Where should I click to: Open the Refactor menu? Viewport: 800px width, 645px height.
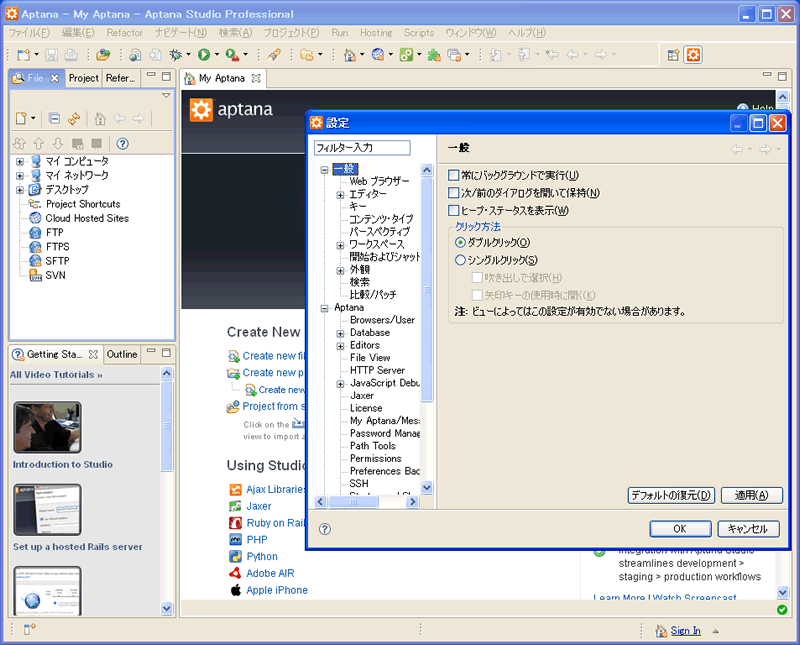tap(124, 33)
